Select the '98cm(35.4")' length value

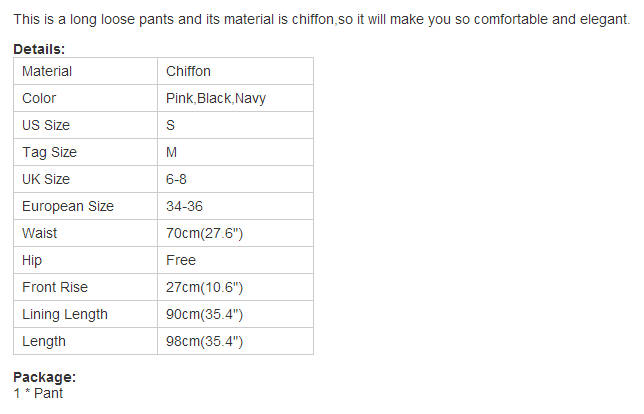[204, 341]
